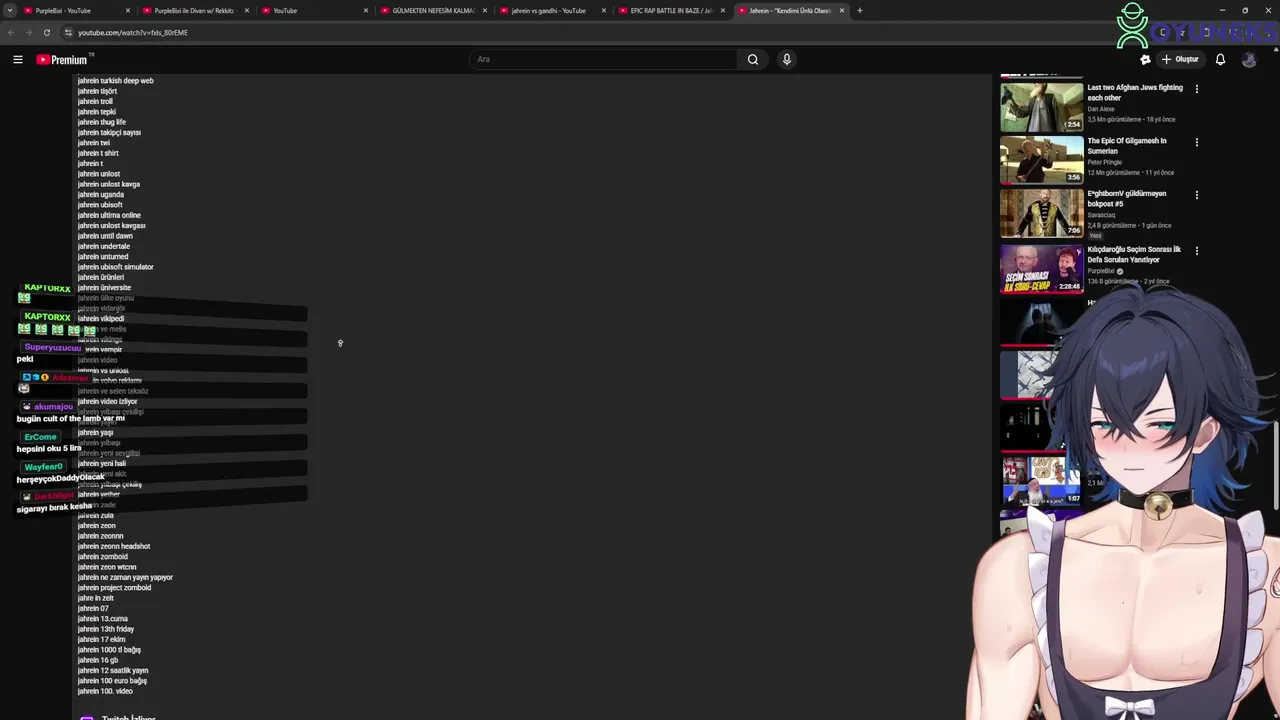This screenshot has height=720, width=1280.
Task: Click 'jahrein 100 euro bağış' text
Action: click(x=112, y=681)
